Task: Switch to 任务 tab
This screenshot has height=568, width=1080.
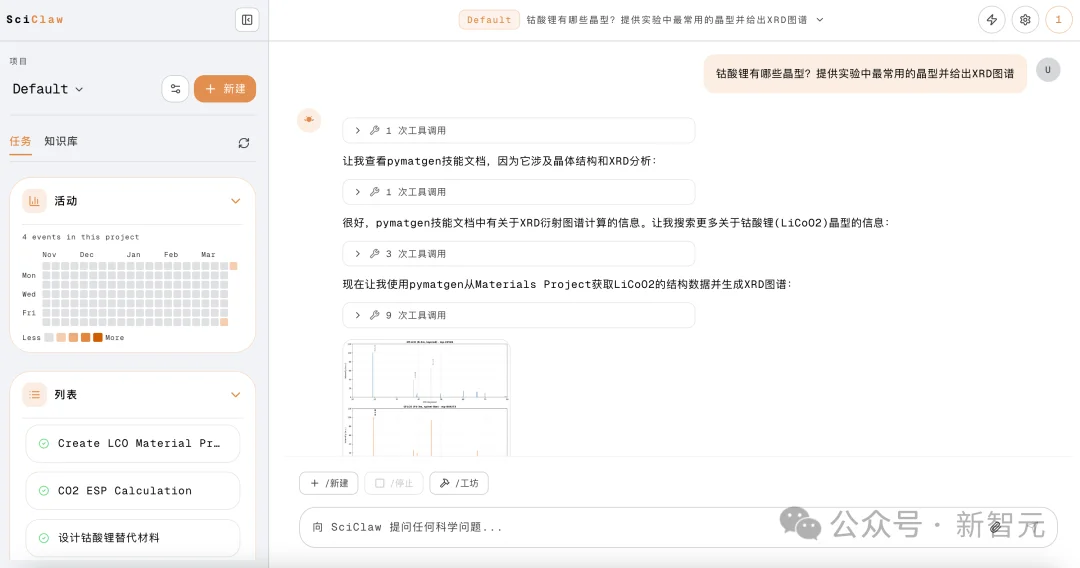Action: [20, 141]
